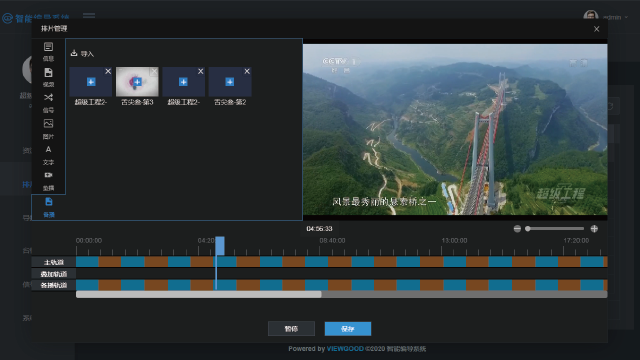Click the admin avatar in the header
Viewport: 640px width, 360px height.
591,16
